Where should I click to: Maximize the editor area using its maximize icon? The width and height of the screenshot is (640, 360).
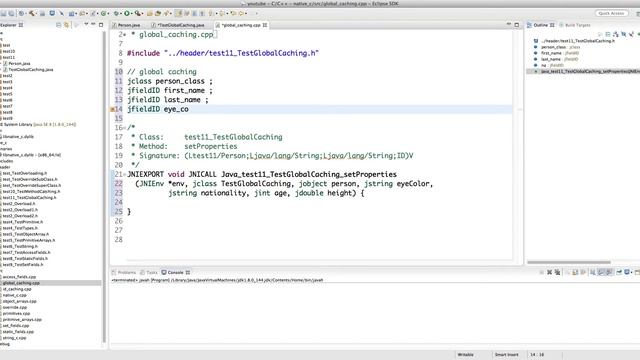pos(517,25)
